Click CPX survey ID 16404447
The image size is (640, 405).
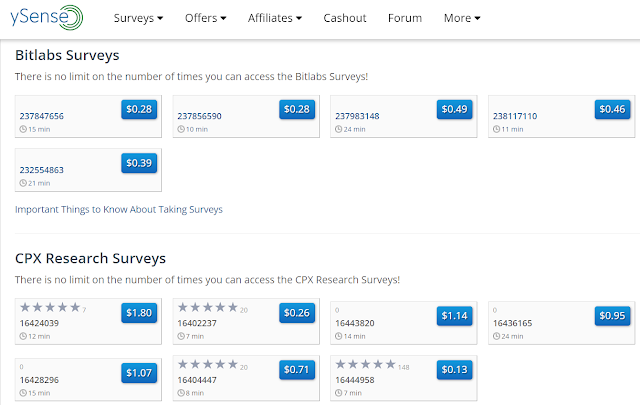(197, 380)
